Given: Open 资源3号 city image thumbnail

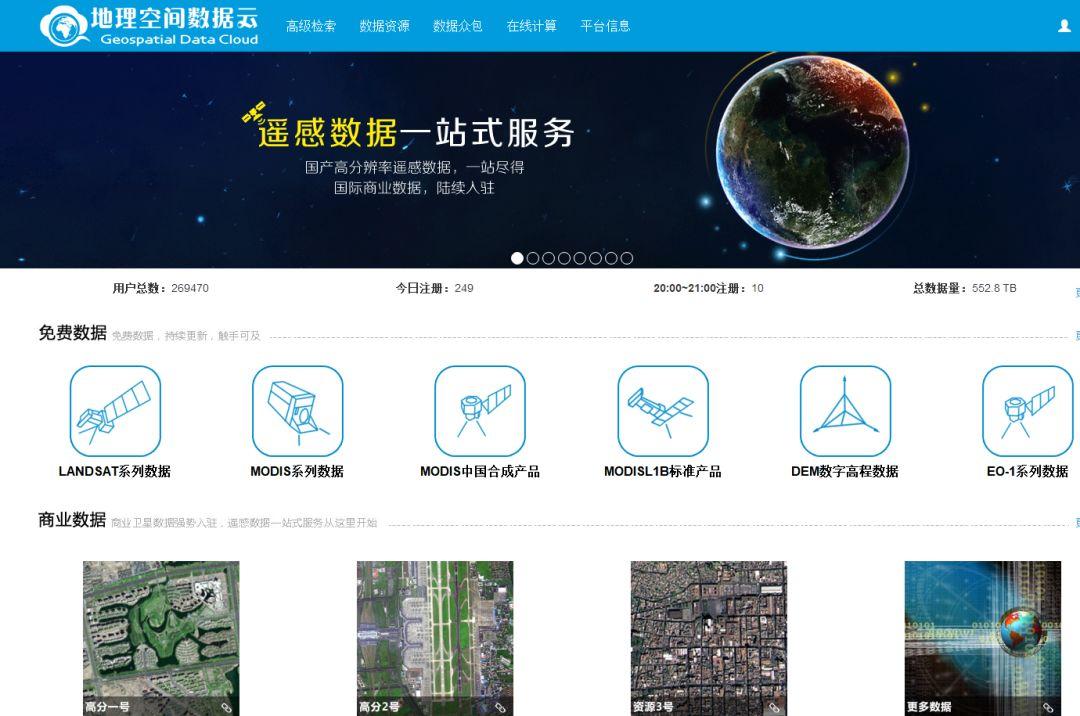Looking at the screenshot, I should pyautogui.click(x=709, y=638).
